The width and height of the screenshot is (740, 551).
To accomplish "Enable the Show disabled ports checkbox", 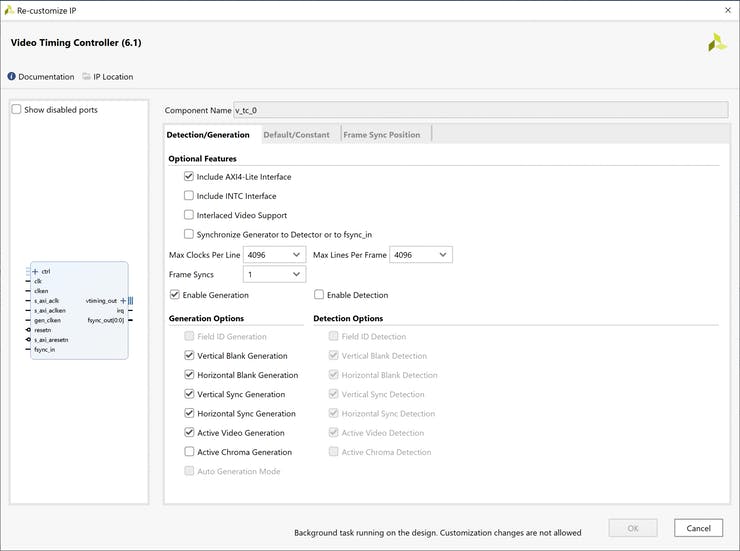I will click(x=16, y=110).
